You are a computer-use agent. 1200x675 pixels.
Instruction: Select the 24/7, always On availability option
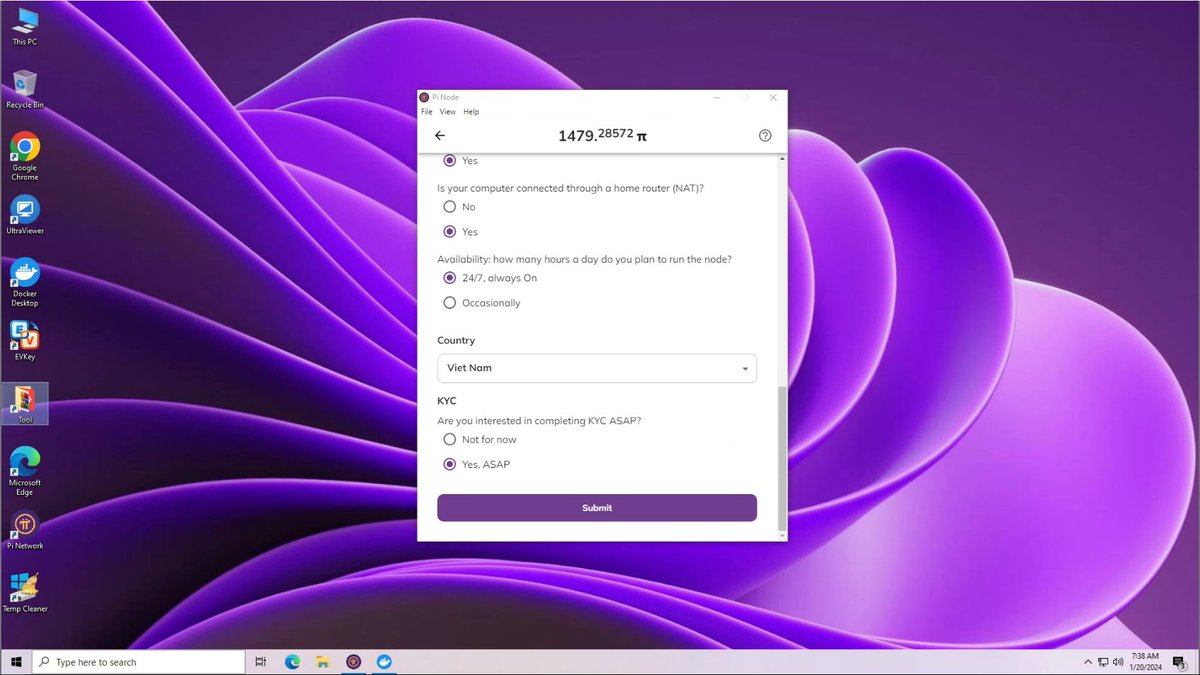tap(450, 278)
